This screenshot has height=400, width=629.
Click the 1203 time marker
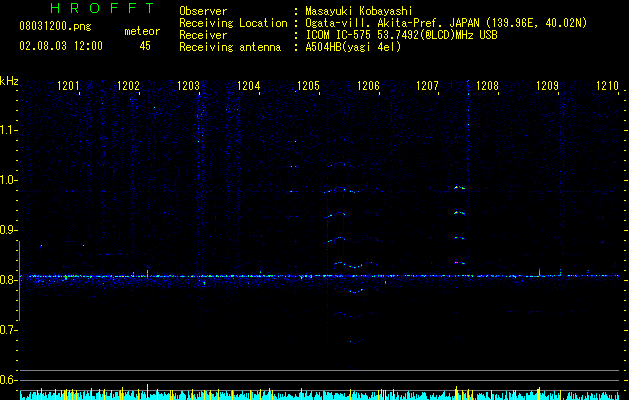[x=188, y=86]
